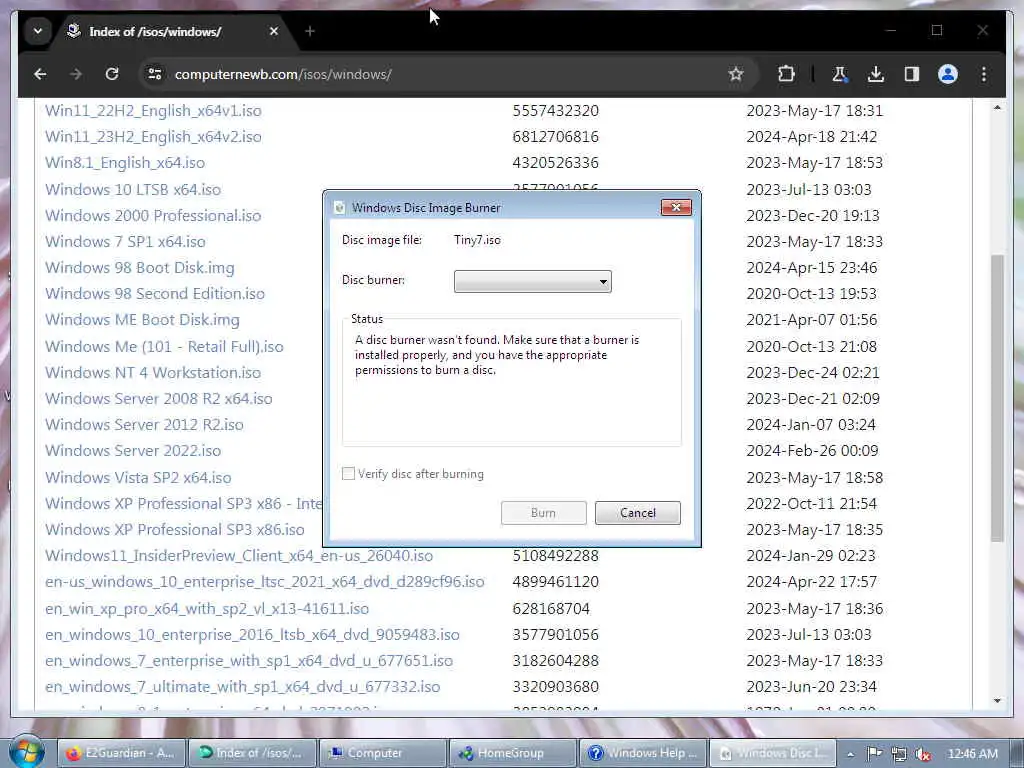Open the Disc burner dropdown

[x=533, y=281]
